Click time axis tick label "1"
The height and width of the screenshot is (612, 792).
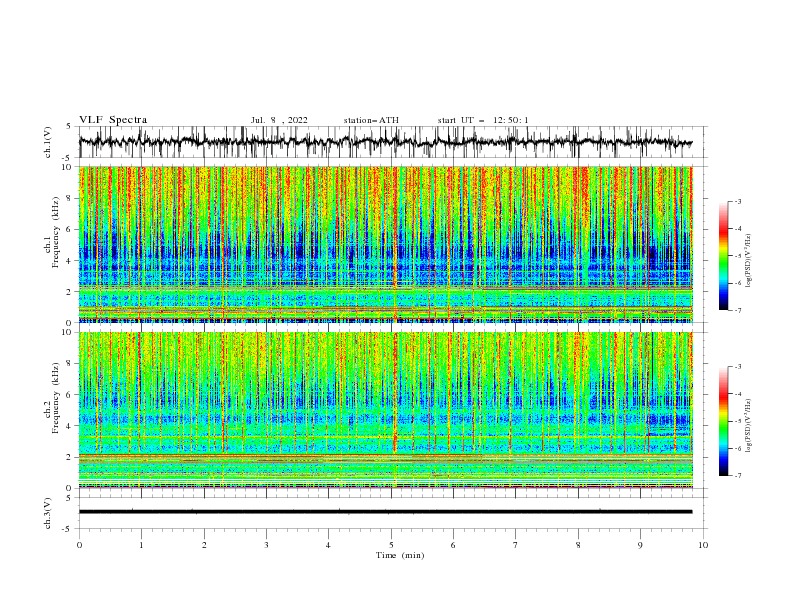point(141,545)
